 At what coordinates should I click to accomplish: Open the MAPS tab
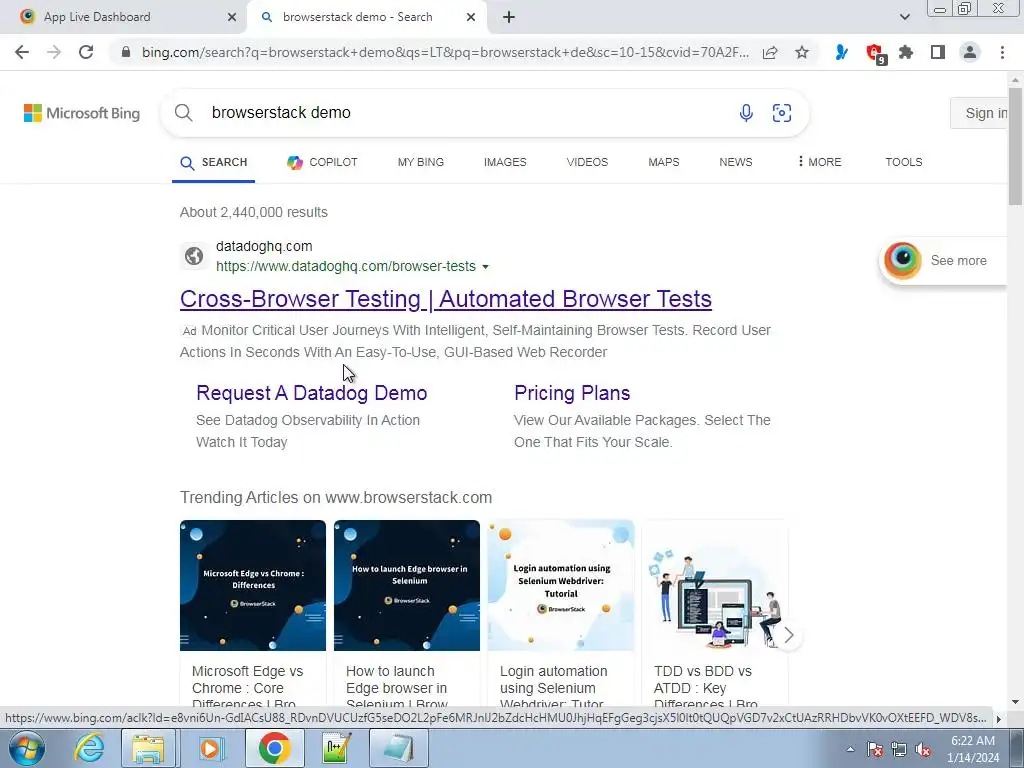(664, 162)
